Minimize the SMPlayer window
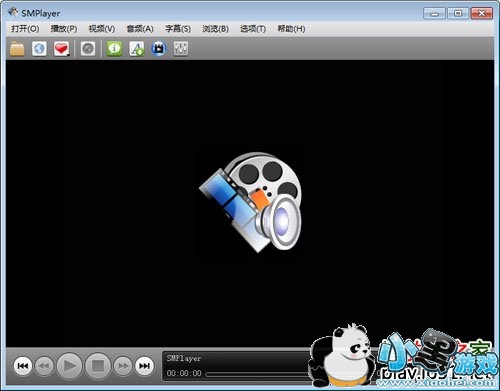500x391 pixels. click(434, 13)
